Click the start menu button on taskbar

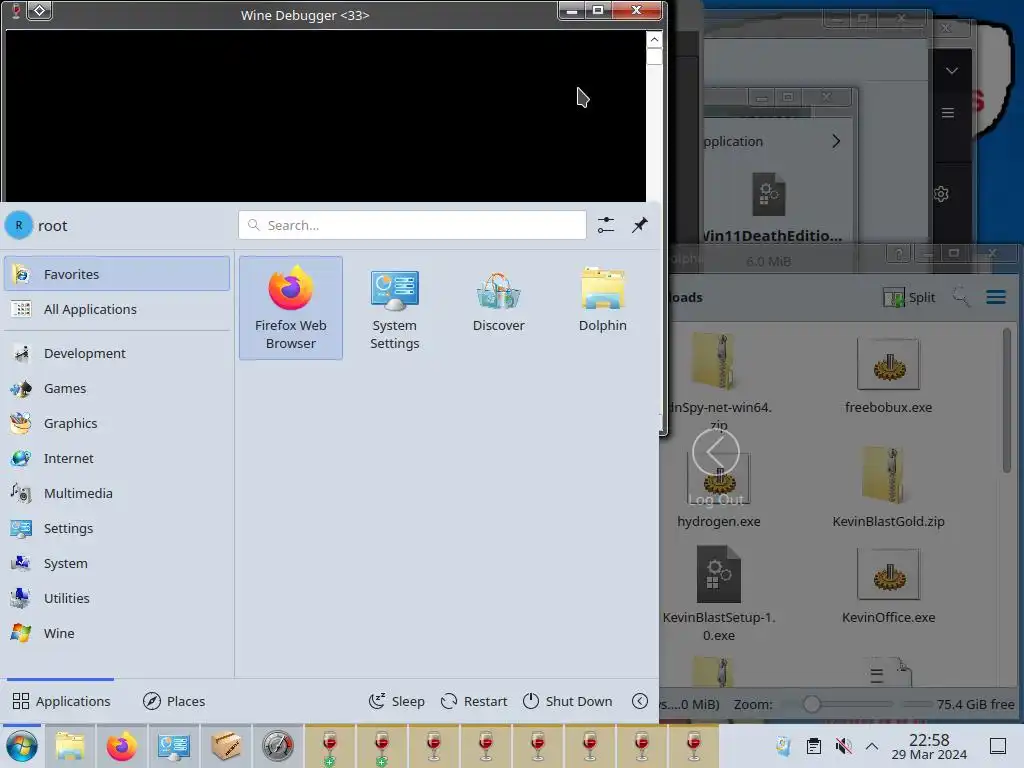point(22,746)
